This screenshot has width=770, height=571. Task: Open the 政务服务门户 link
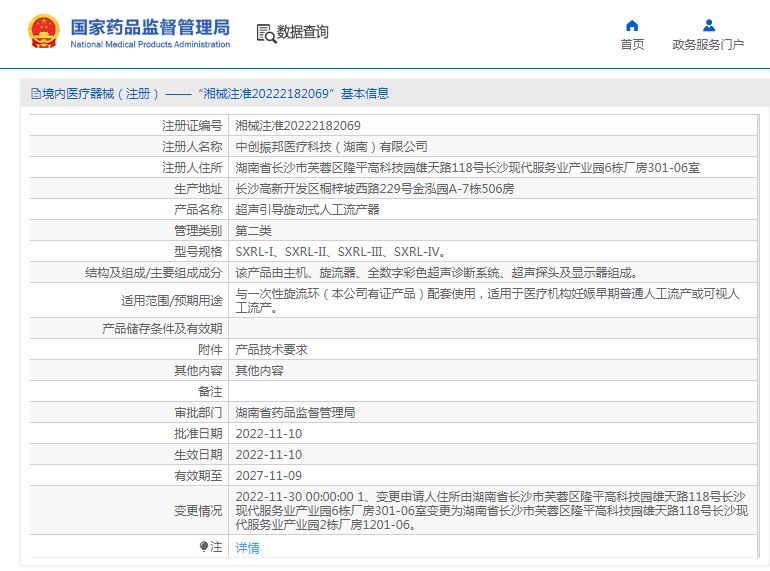click(x=708, y=45)
